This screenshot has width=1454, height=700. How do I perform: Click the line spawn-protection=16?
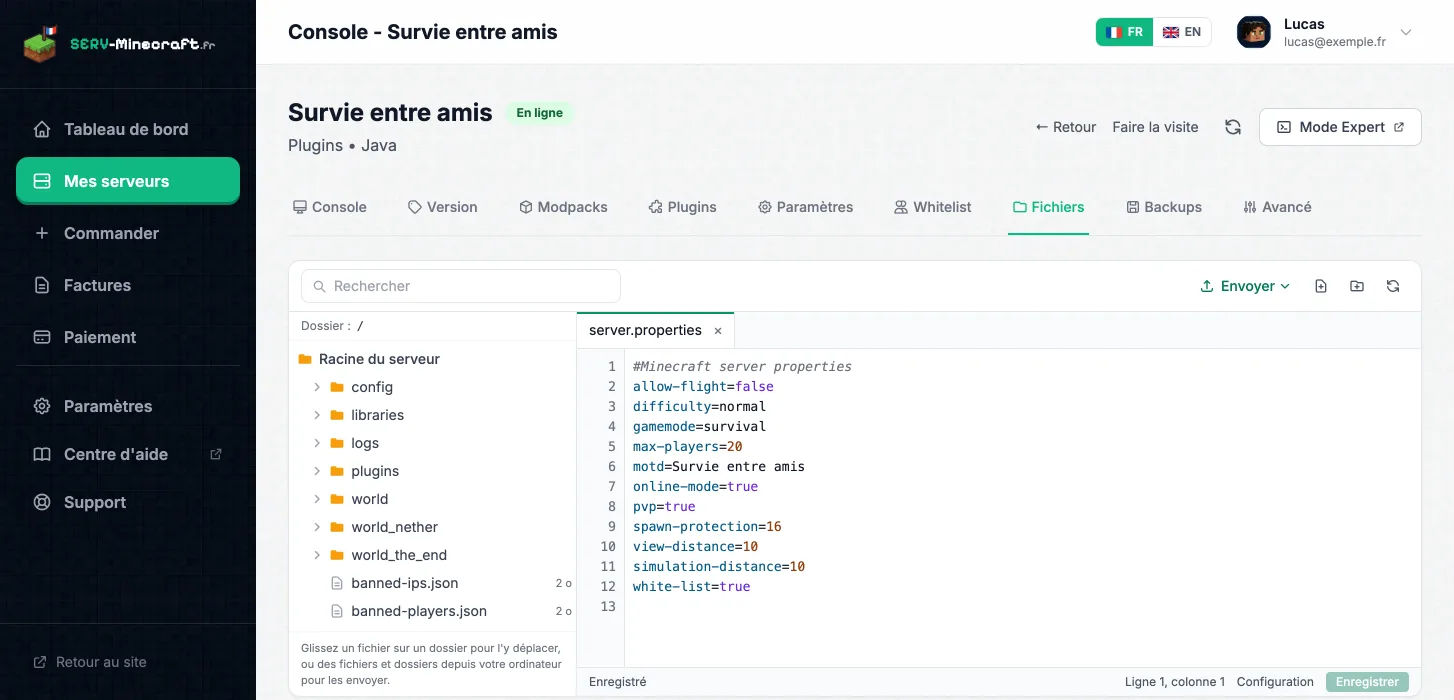[x=707, y=526]
